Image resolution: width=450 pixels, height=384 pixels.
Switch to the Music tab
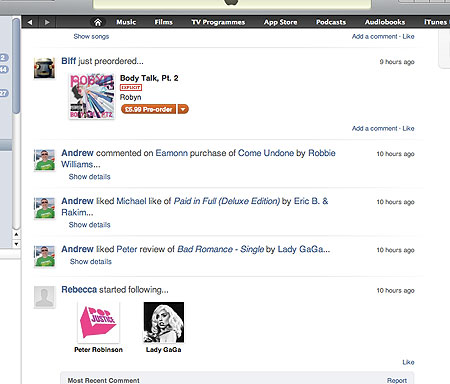point(126,22)
